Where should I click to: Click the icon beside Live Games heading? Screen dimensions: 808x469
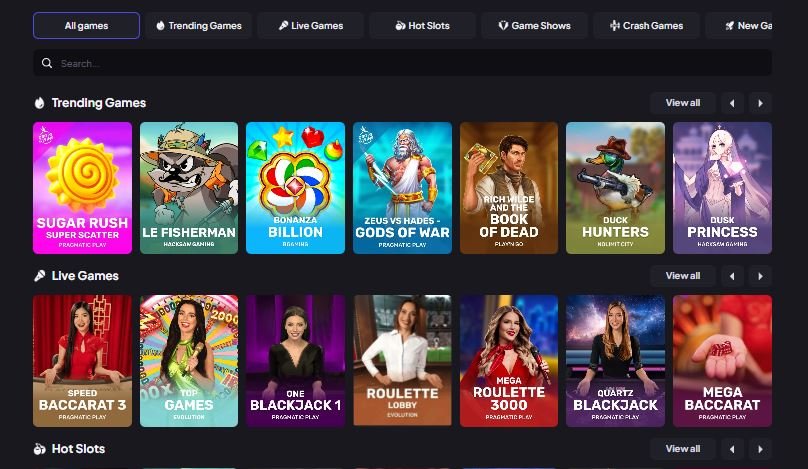[40, 276]
